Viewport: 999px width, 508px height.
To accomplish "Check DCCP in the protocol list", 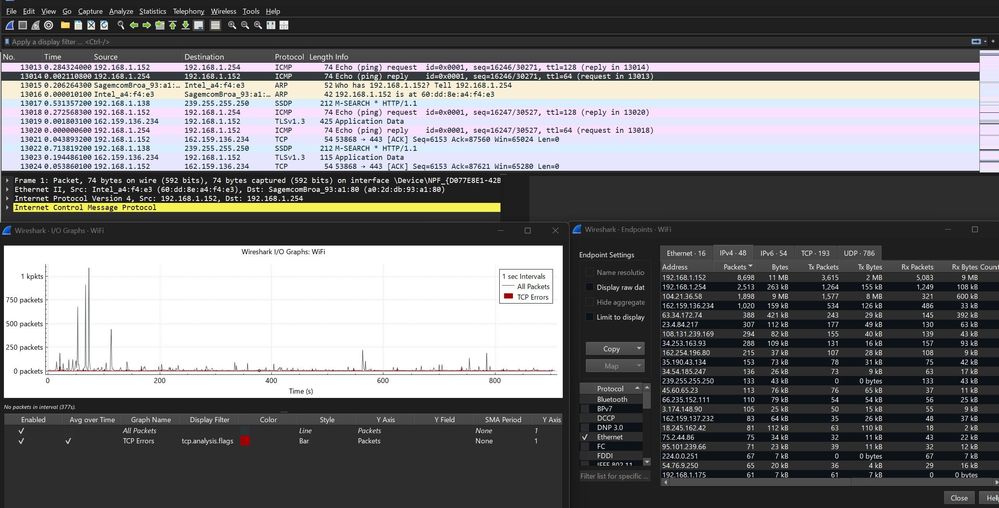I will click(585, 418).
